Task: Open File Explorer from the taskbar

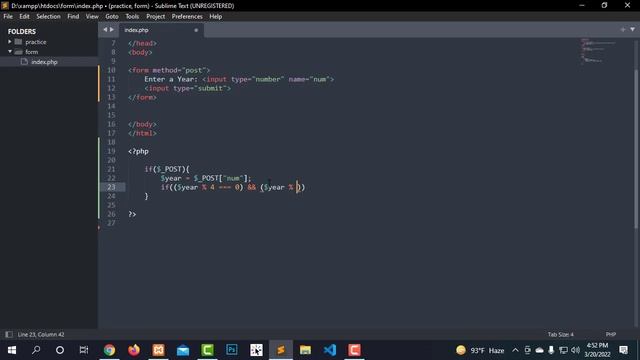Action: tap(305, 350)
